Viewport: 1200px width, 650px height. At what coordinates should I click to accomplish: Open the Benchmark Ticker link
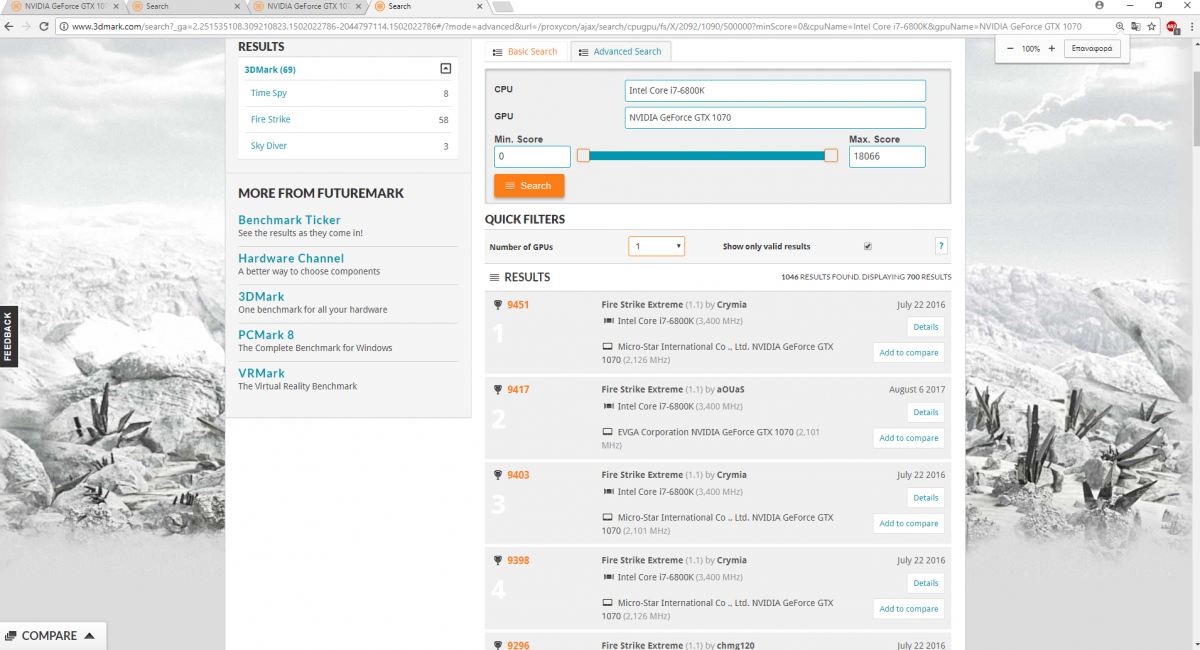(289, 220)
